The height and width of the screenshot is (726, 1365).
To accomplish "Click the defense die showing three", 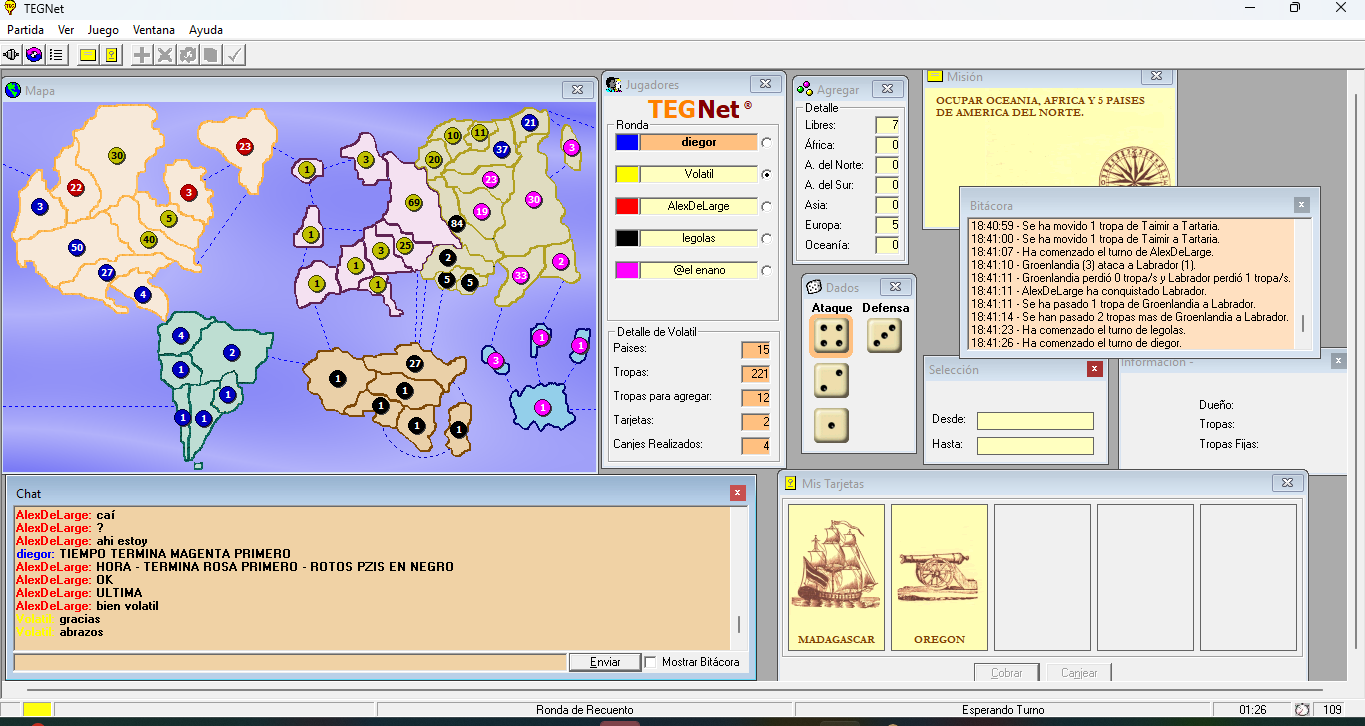I will click(884, 336).
